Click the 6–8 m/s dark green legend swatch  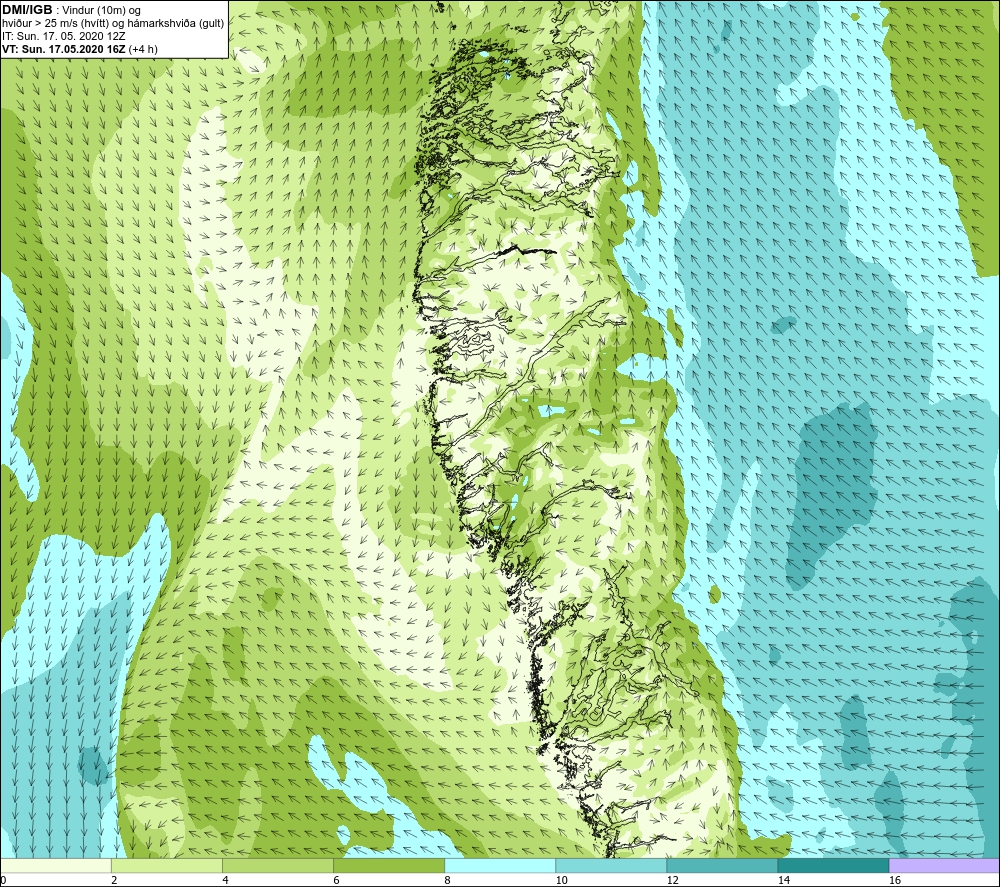pyautogui.click(x=388, y=866)
